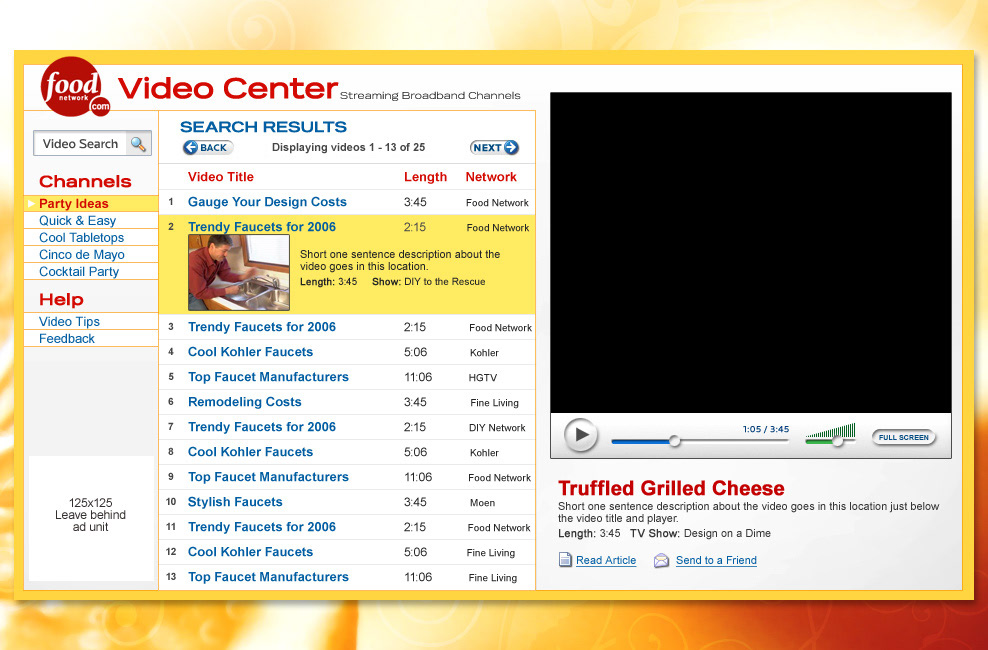Open video 3 Trendy Faucets for 2006

pyautogui.click(x=261, y=327)
